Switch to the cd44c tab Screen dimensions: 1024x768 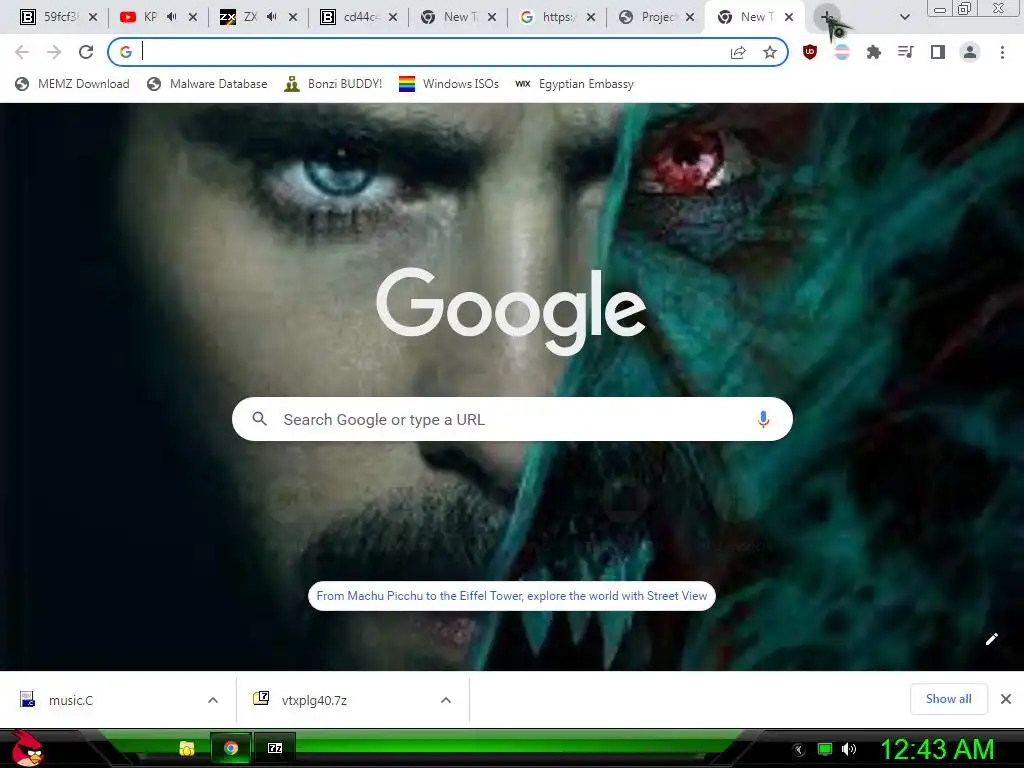pyautogui.click(x=353, y=17)
